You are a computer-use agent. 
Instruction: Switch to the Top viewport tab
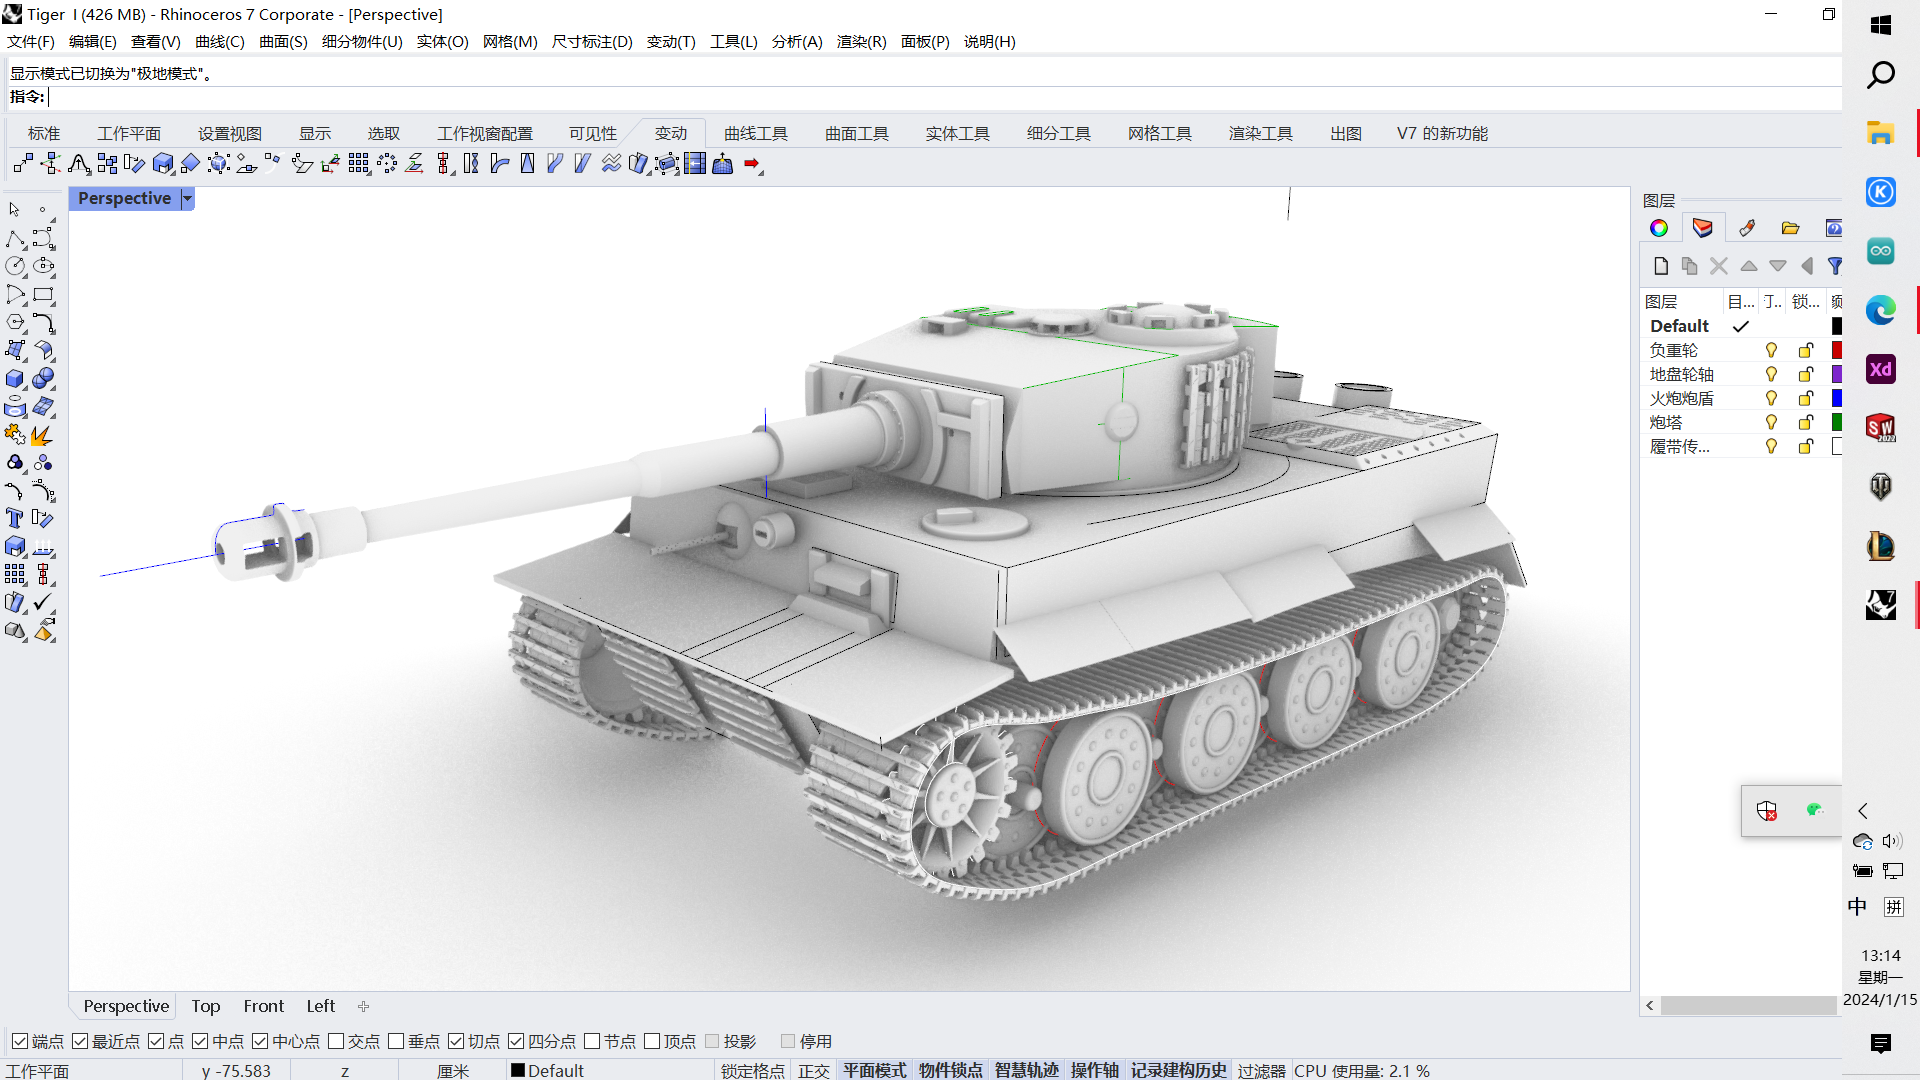[x=205, y=1006]
